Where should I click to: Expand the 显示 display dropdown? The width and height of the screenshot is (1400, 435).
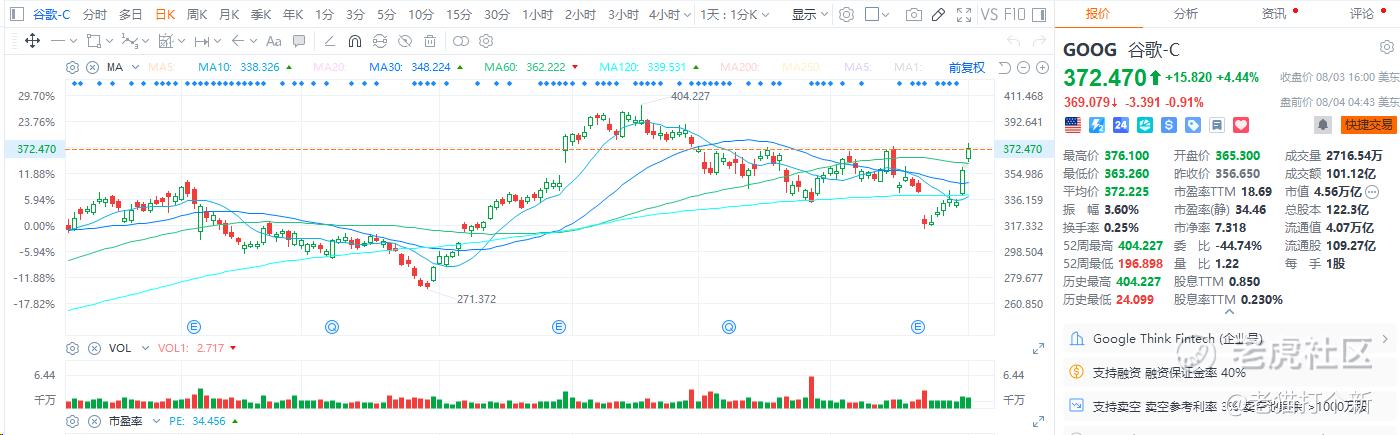click(x=809, y=15)
